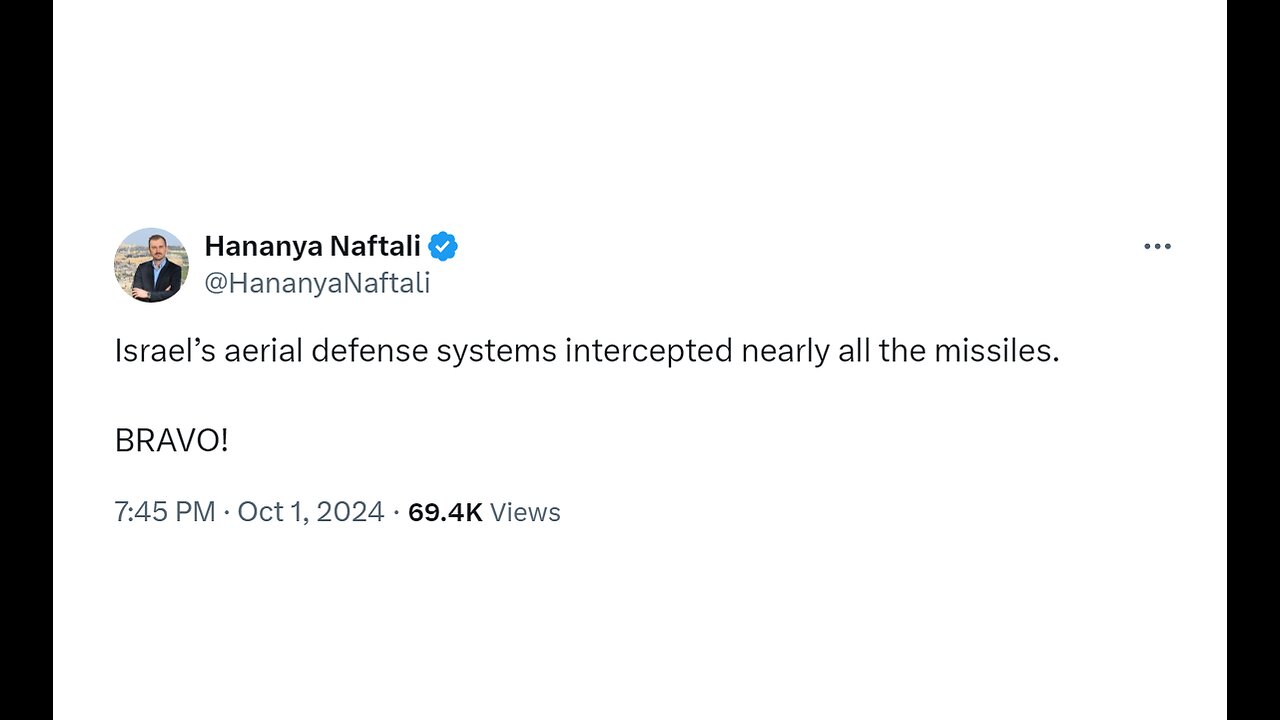Click the black bar on the right edge

(x=1253, y=360)
